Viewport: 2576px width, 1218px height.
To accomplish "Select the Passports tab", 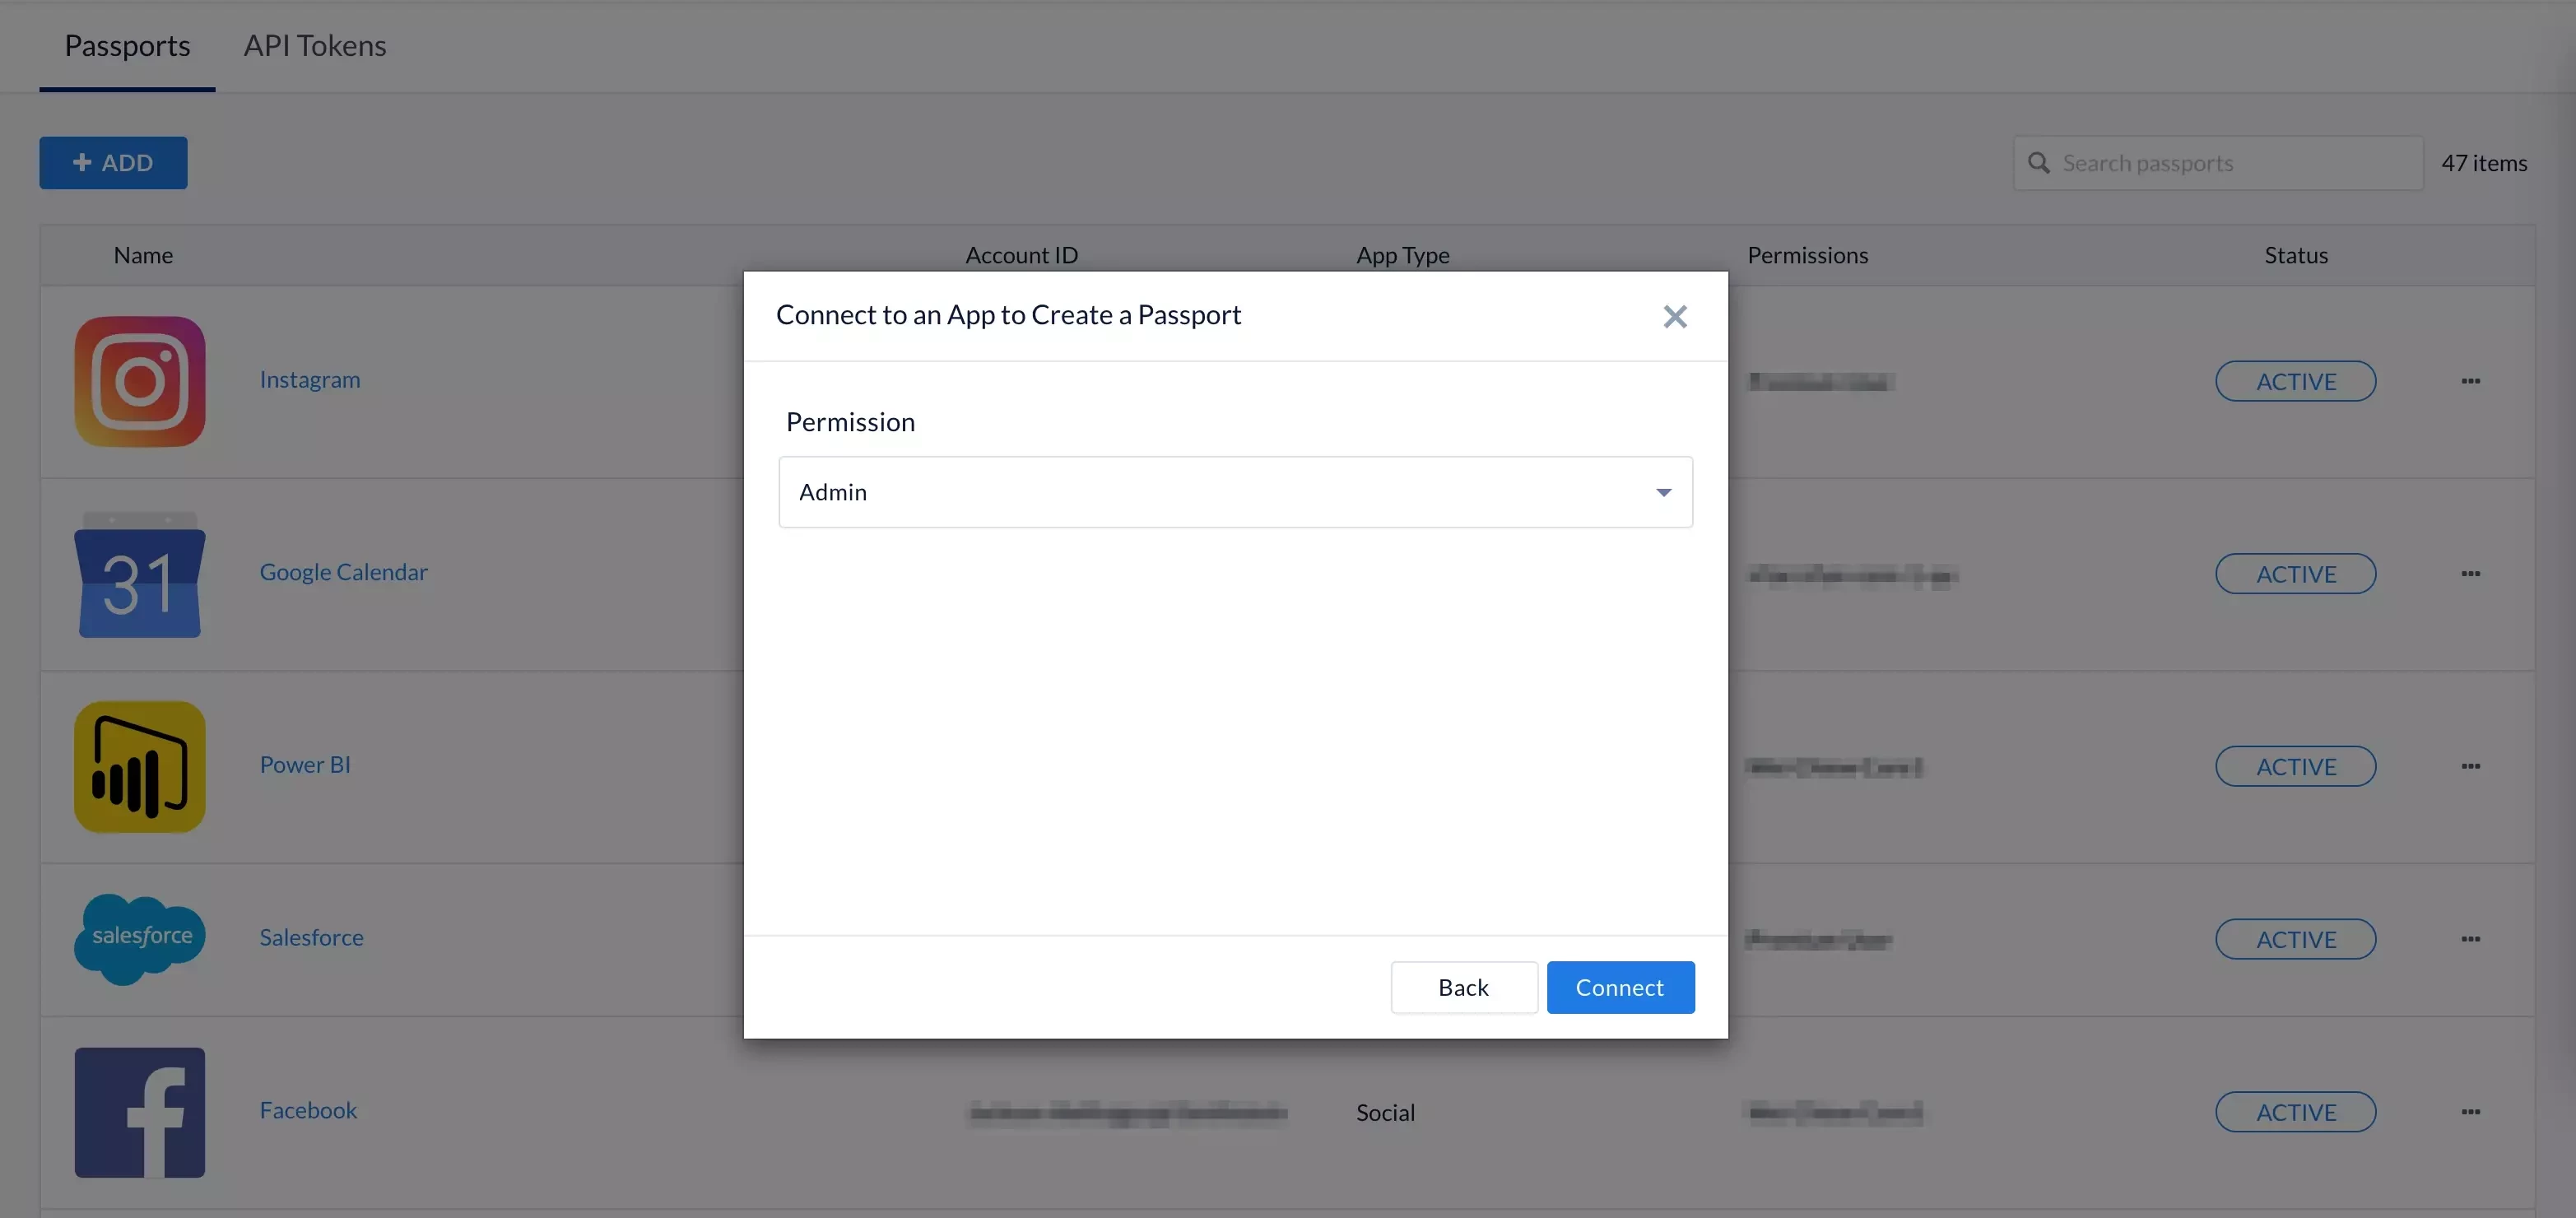I will pyautogui.click(x=127, y=46).
